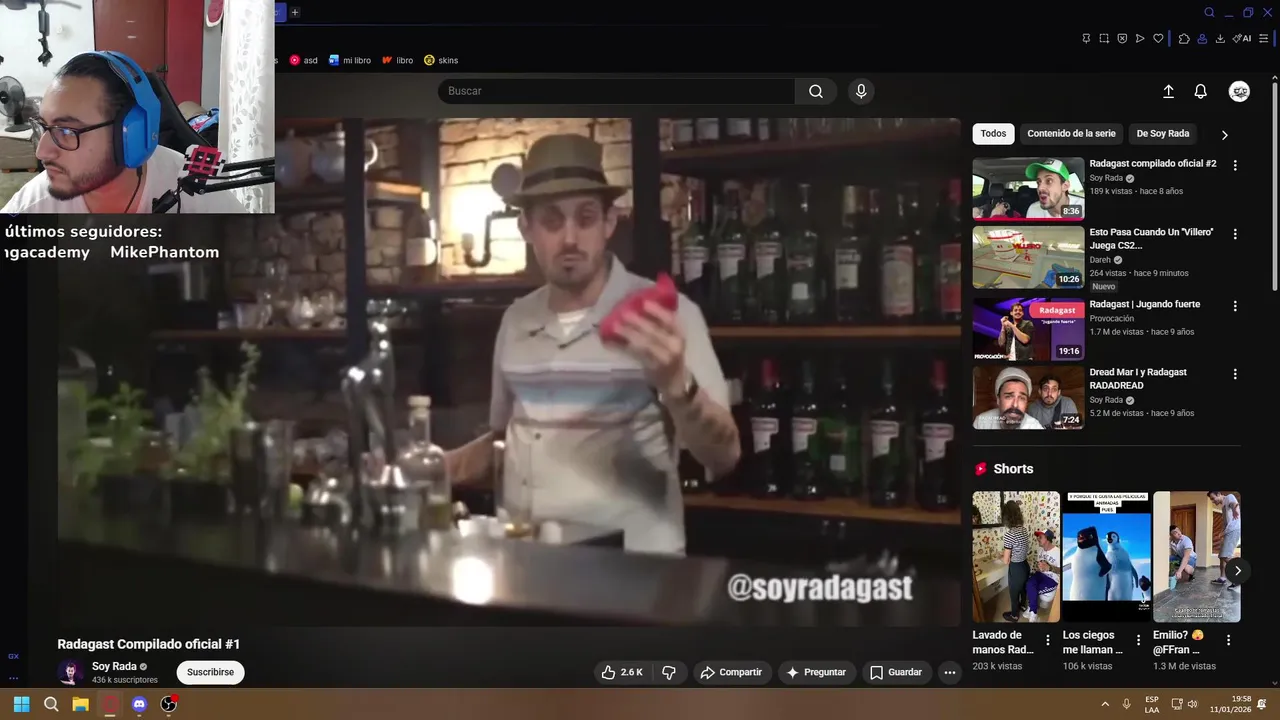1280x720 pixels.
Task: Select the Contenido de la serie chip
Action: [x=1071, y=133]
